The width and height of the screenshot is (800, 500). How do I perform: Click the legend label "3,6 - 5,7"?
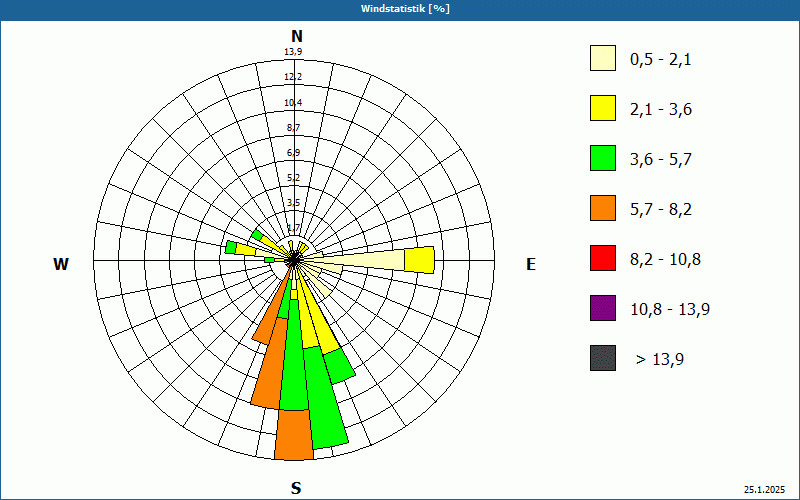[x=661, y=160]
